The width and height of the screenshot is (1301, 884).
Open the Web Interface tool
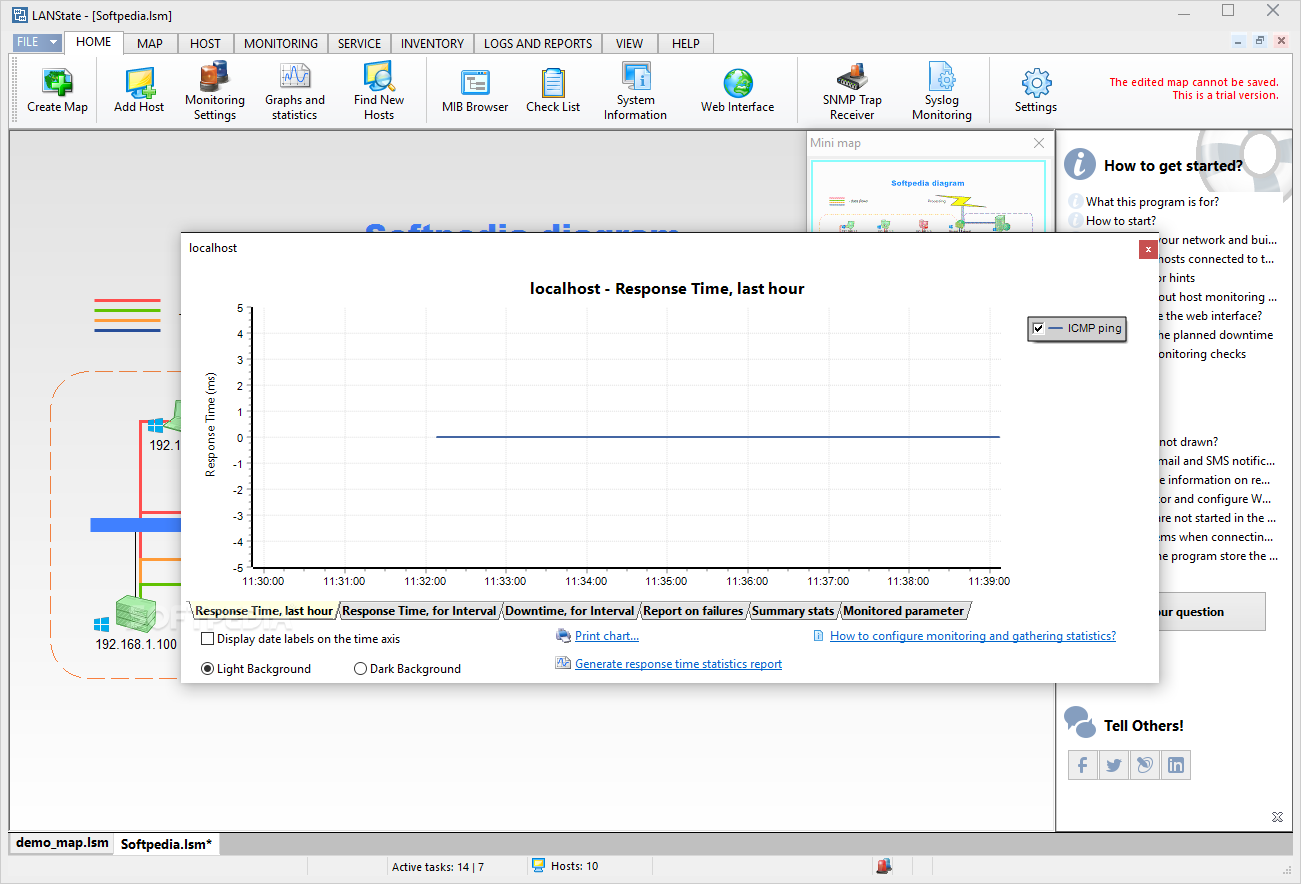click(x=737, y=90)
